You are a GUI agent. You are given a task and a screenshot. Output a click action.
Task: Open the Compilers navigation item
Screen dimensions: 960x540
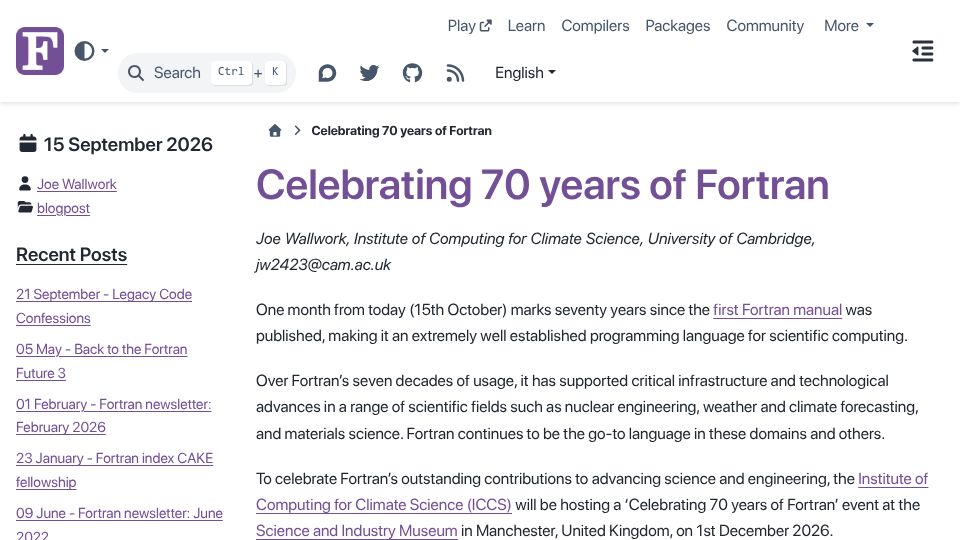click(x=595, y=26)
